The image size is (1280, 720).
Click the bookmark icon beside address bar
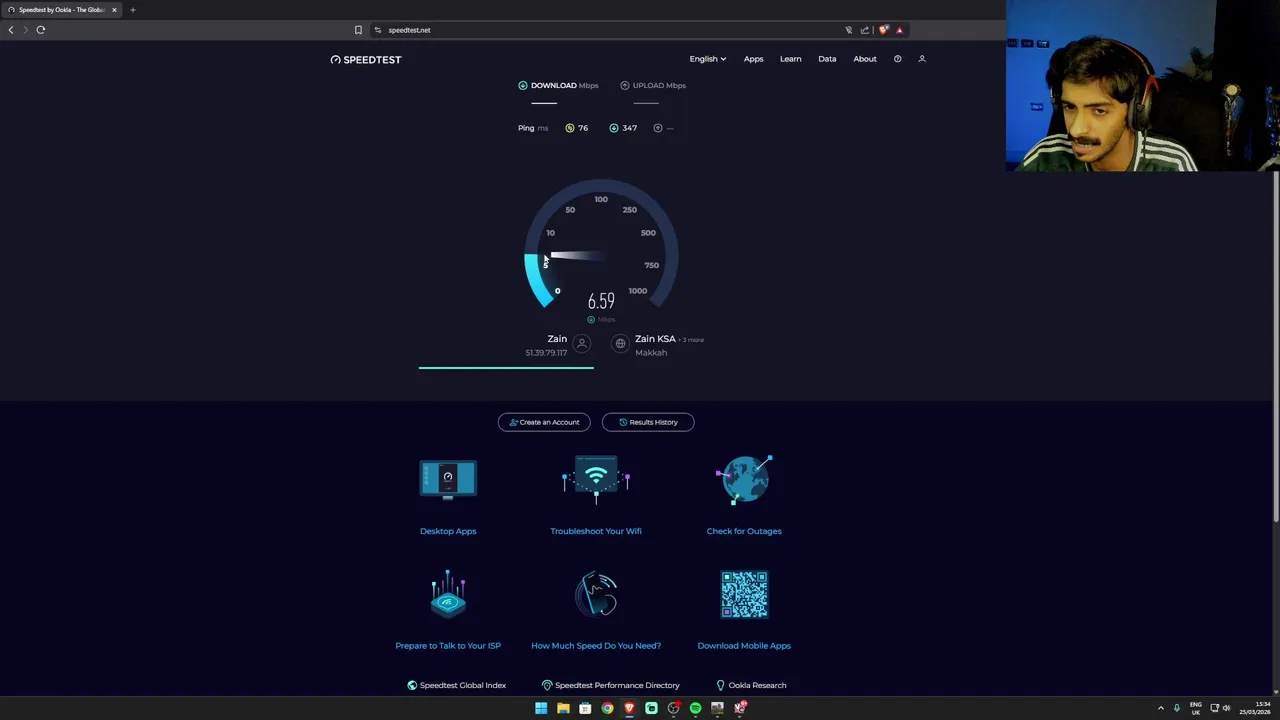point(358,30)
